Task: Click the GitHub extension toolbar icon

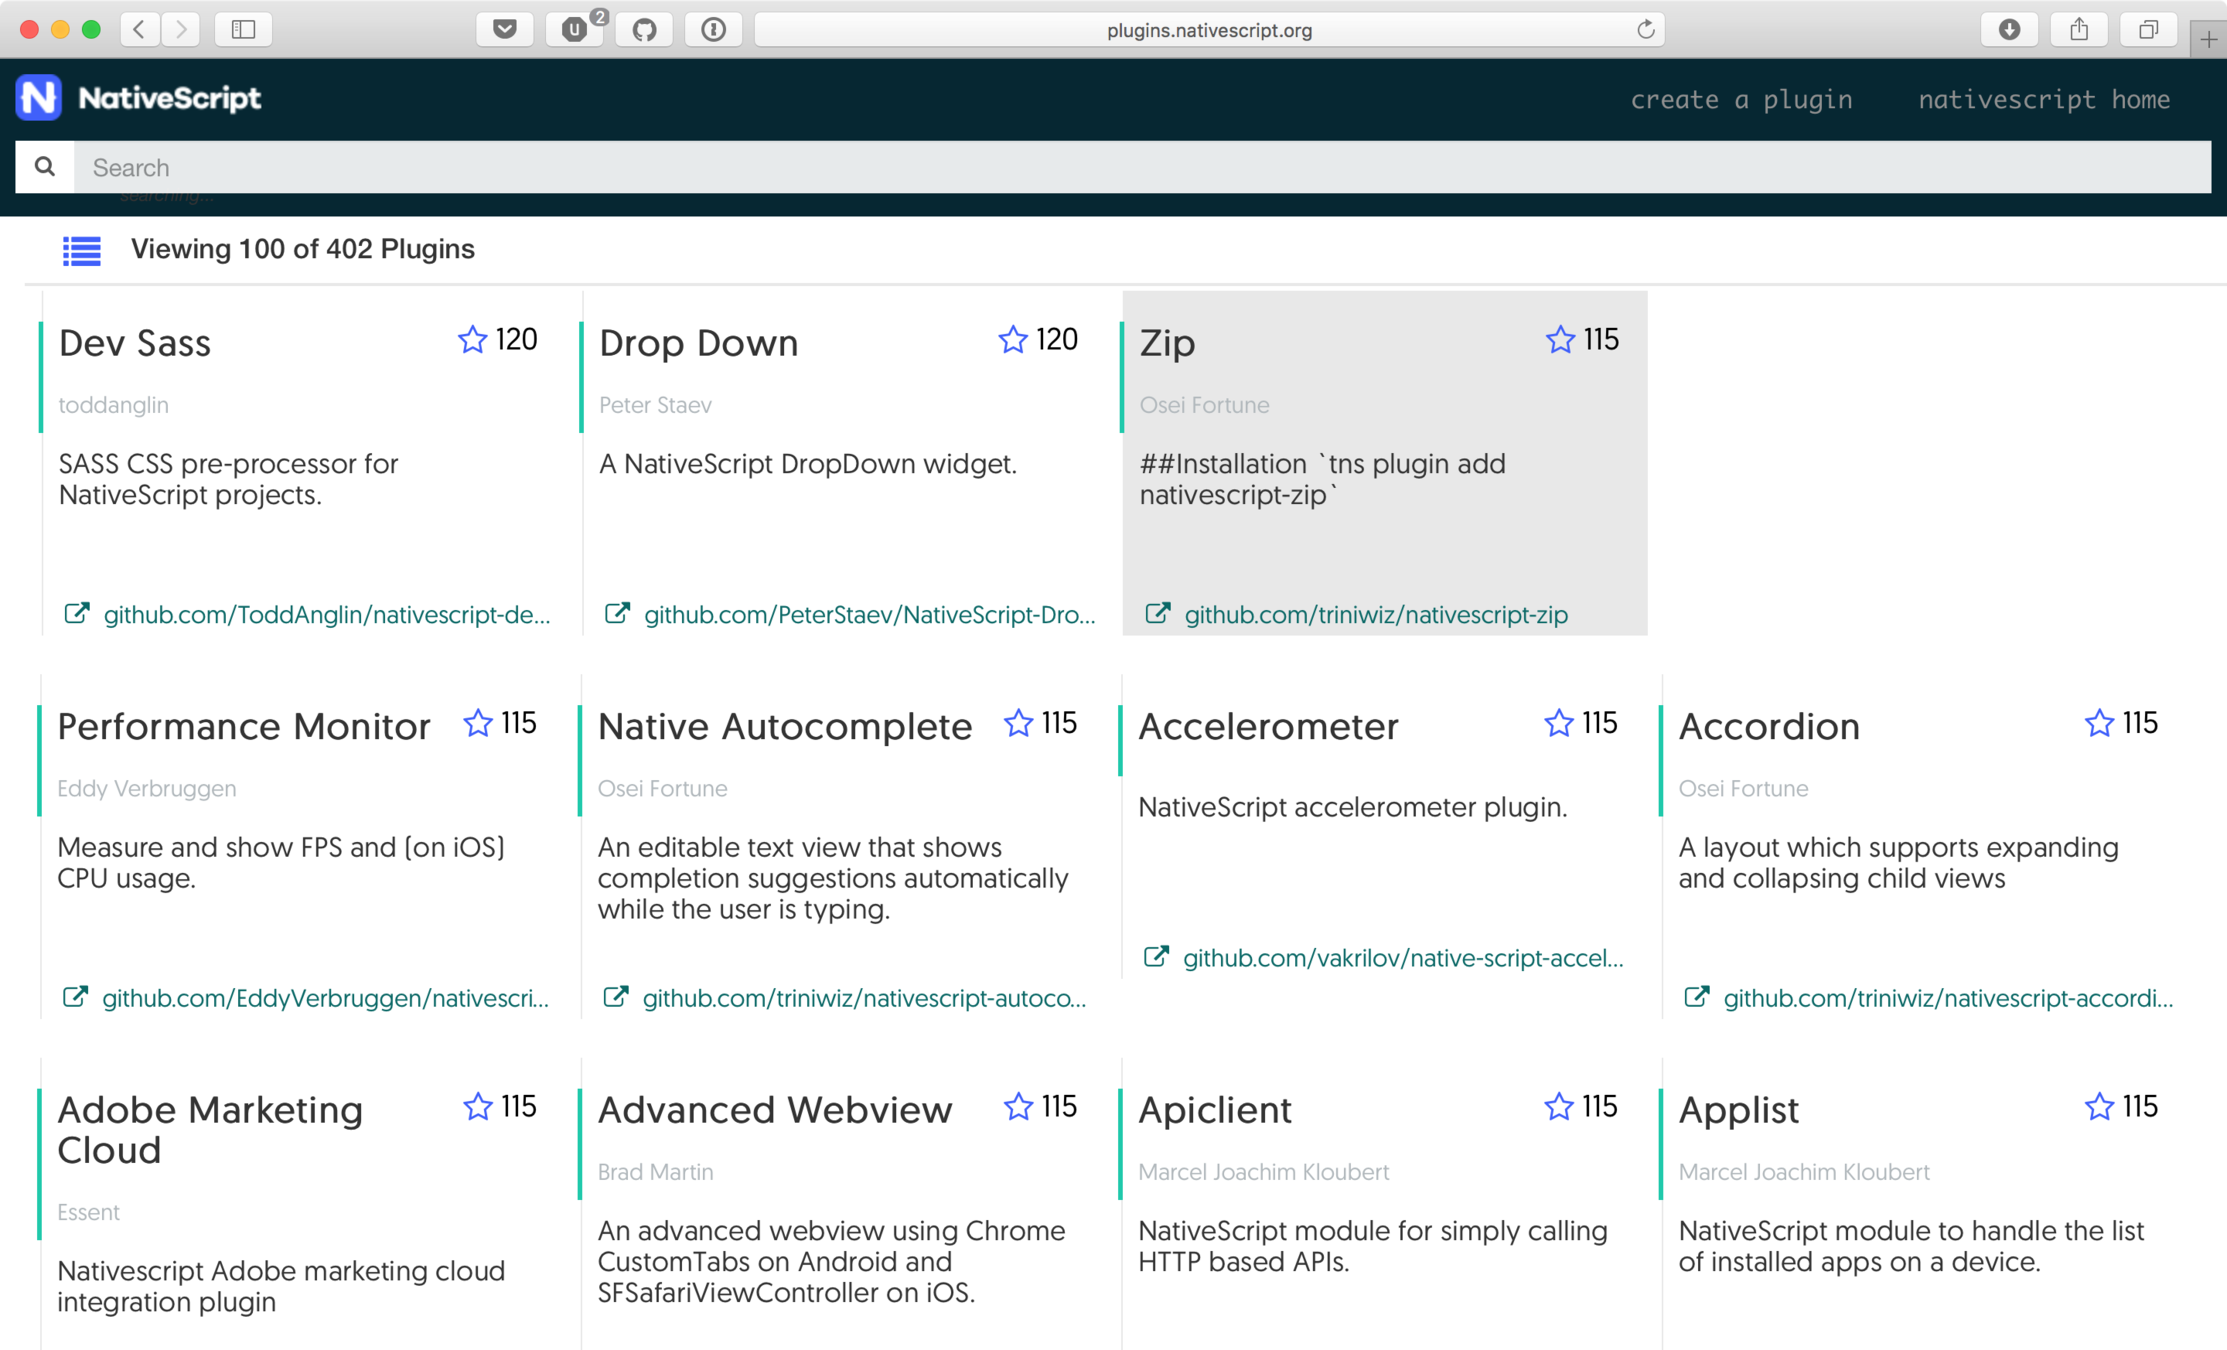Action: pos(644,30)
